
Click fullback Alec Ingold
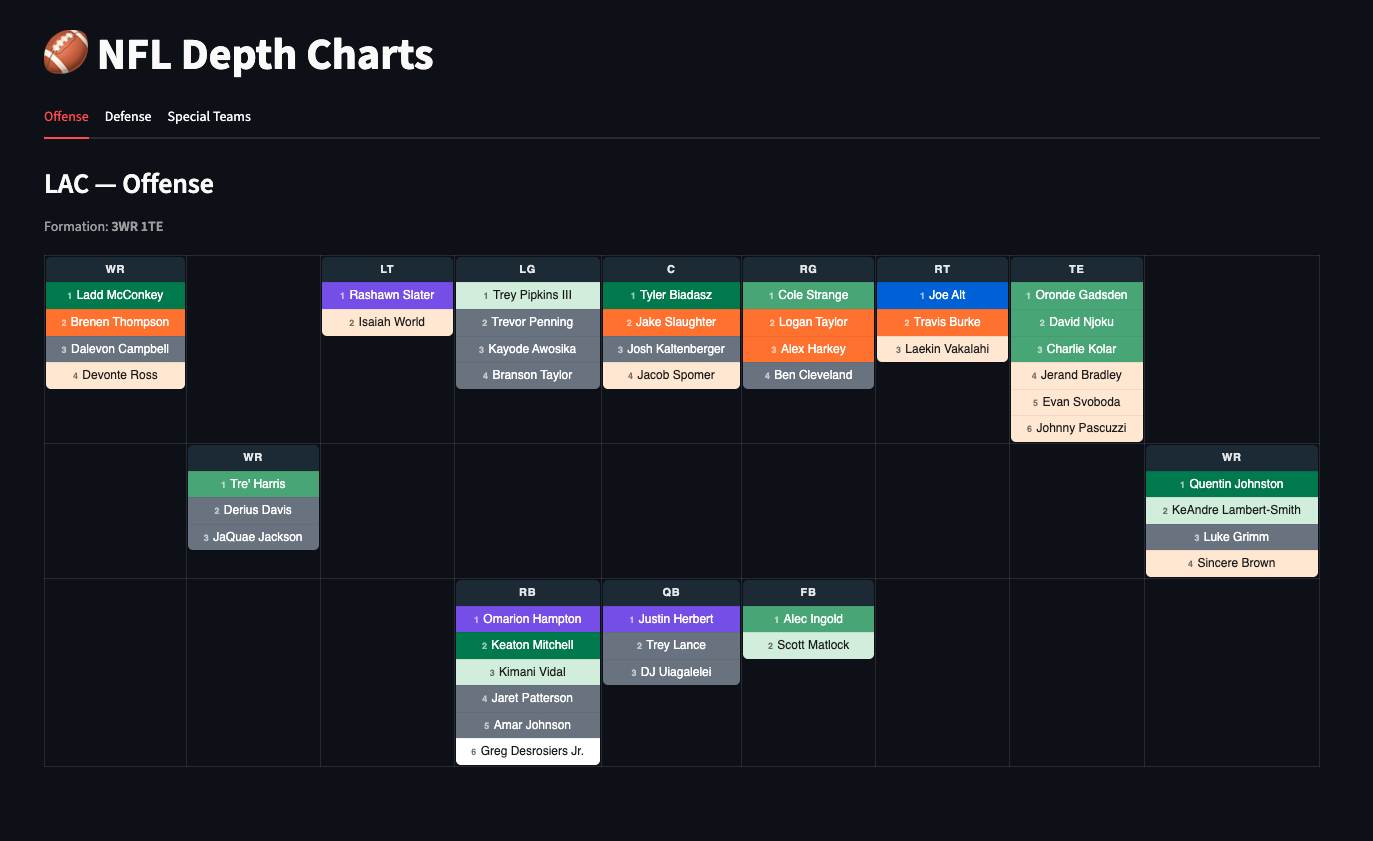[x=808, y=619]
